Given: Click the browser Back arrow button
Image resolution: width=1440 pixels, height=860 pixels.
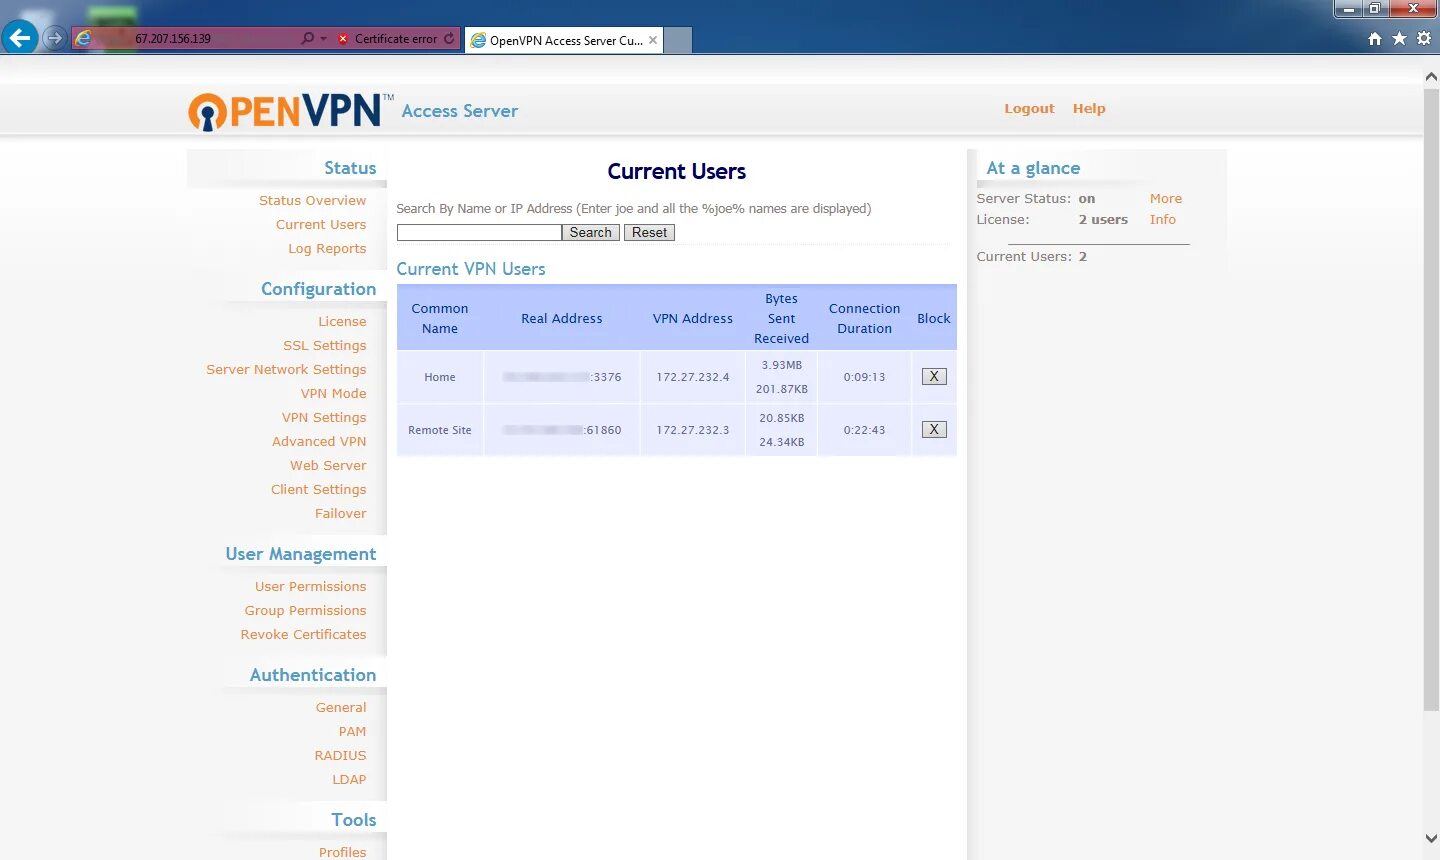Looking at the screenshot, I should click(x=19, y=38).
